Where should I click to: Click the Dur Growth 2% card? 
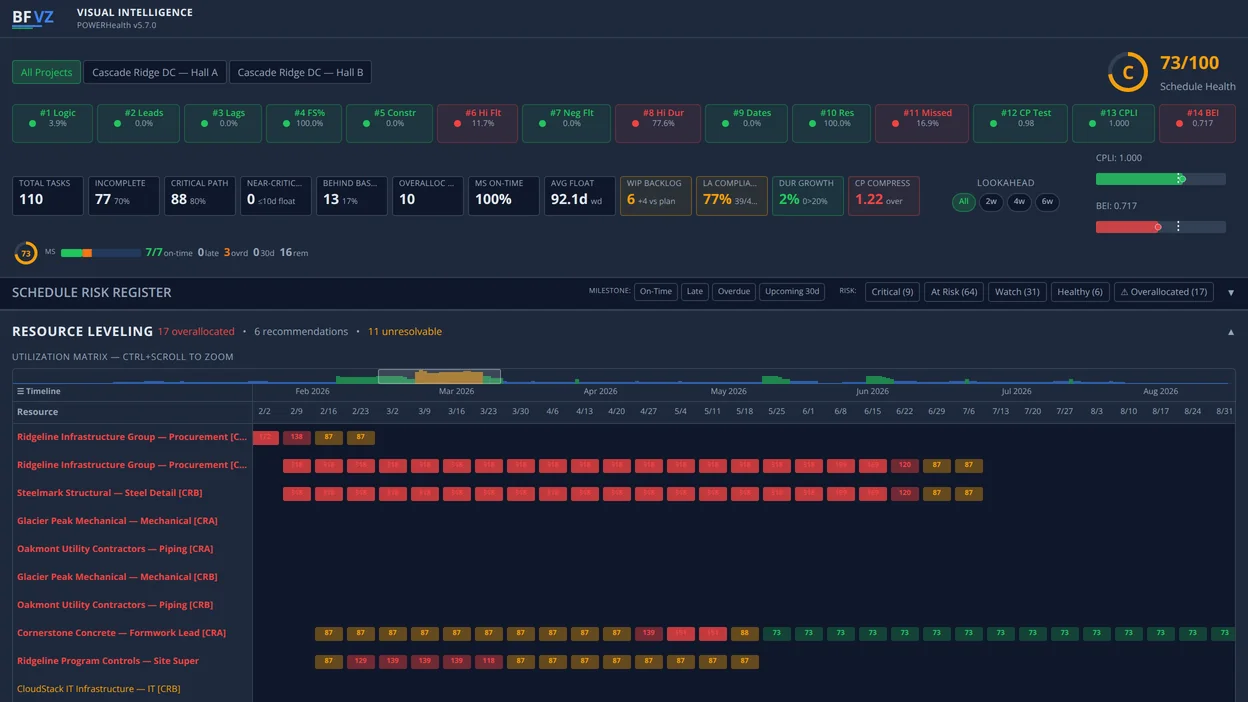click(x=807, y=196)
